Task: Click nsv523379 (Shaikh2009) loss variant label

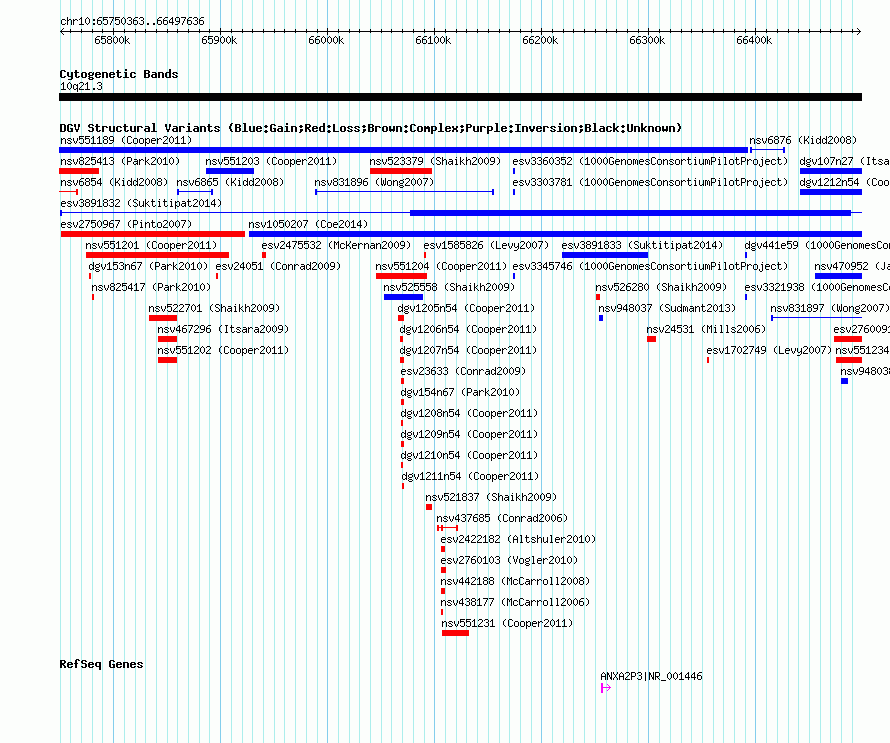Action: pyautogui.click(x=435, y=161)
